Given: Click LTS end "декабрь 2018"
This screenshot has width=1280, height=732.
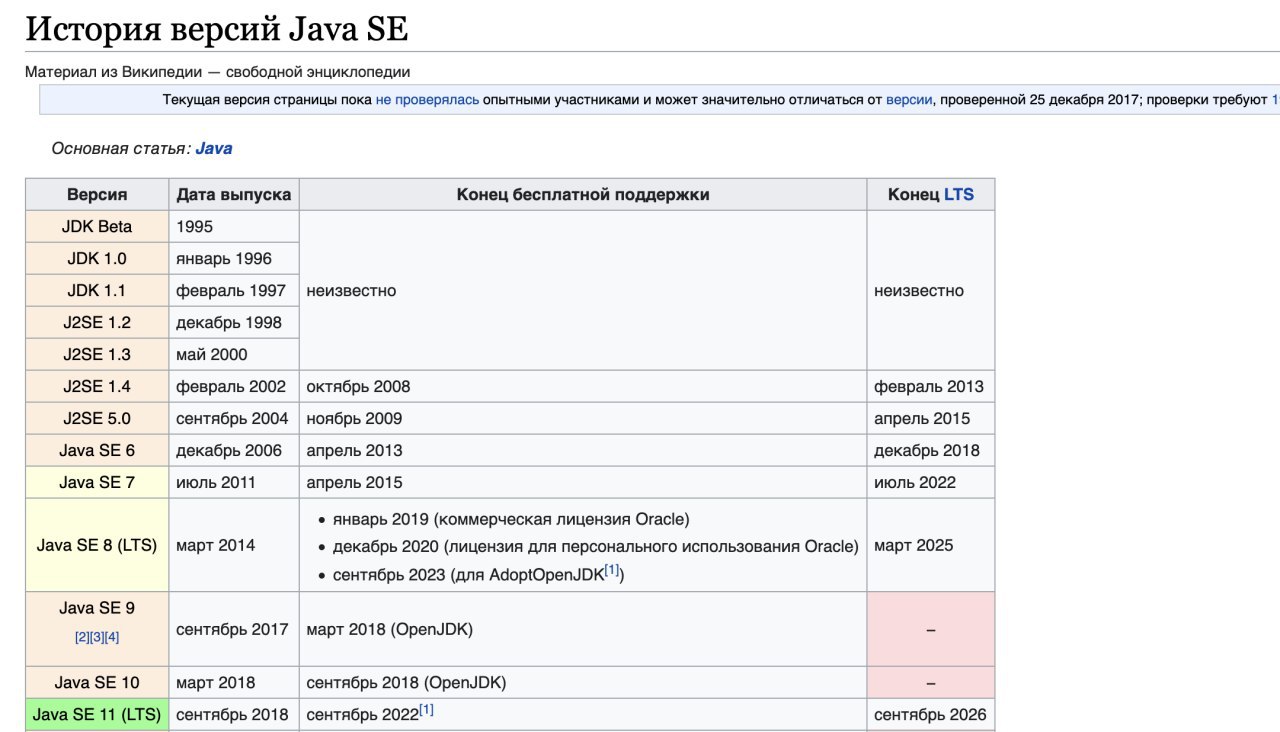Looking at the screenshot, I should 927,450.
